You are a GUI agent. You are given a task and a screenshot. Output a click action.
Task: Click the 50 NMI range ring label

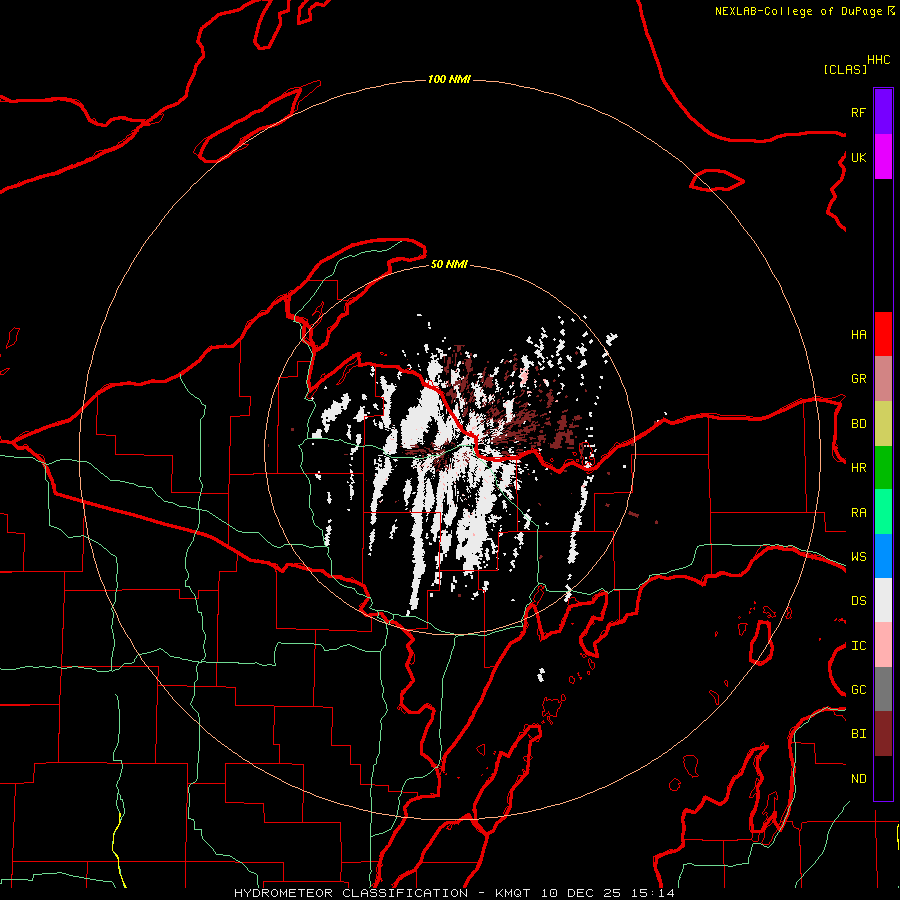point(449,264)
